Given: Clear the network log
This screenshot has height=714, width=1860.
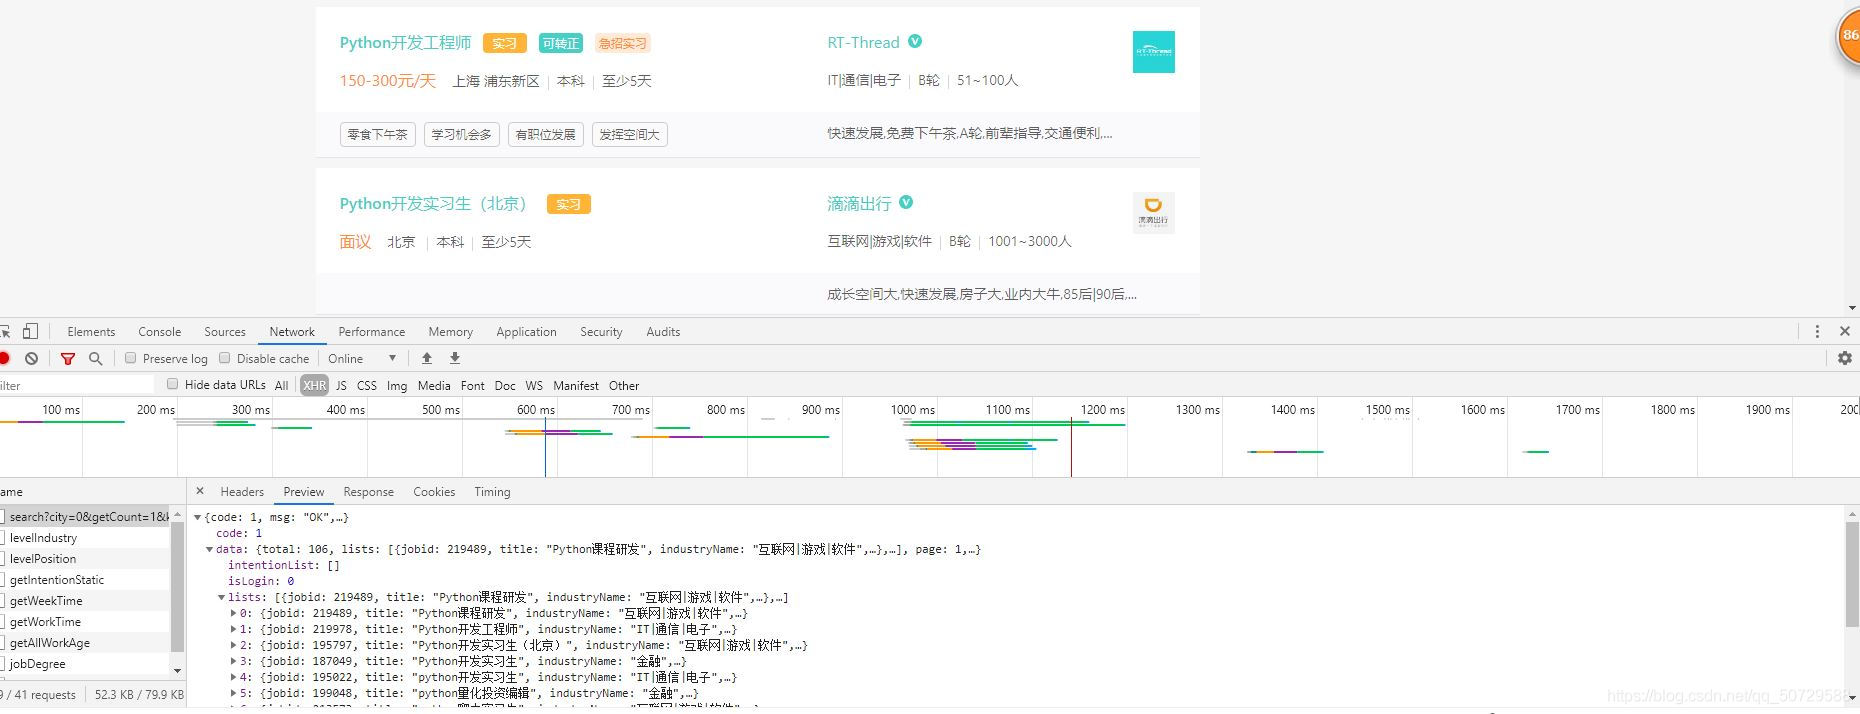Looking at the screenshot, I should (32, 358).
